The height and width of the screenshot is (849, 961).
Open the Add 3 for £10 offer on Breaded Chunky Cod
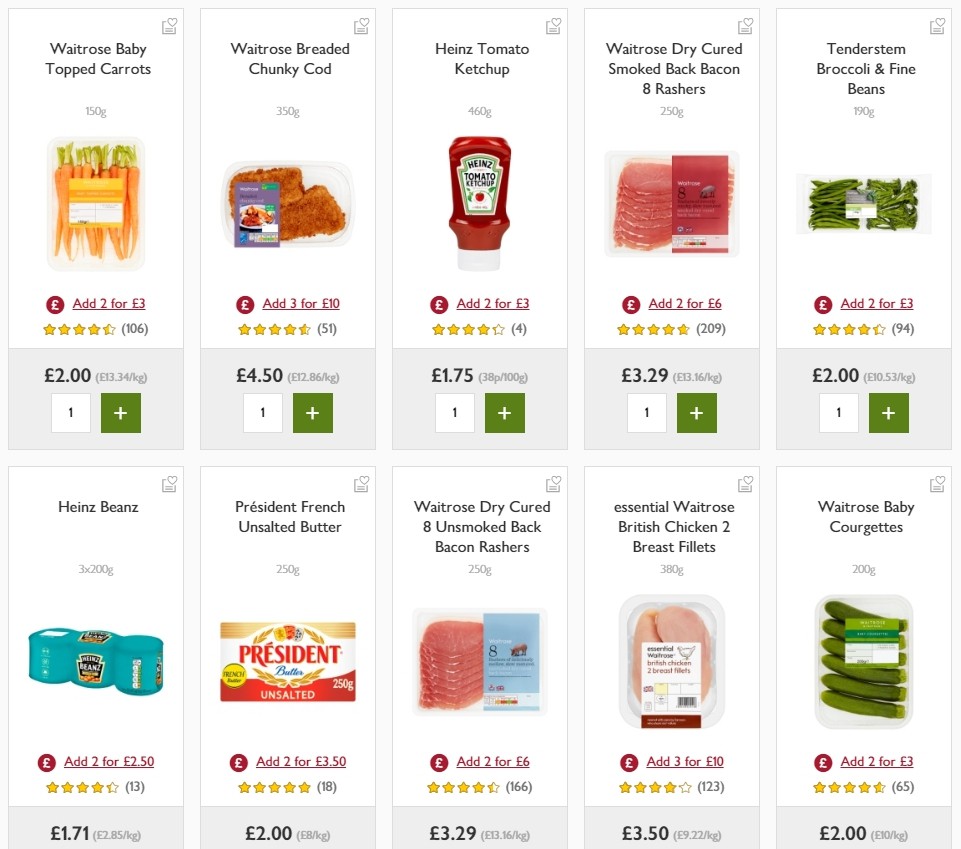(301, 304)
